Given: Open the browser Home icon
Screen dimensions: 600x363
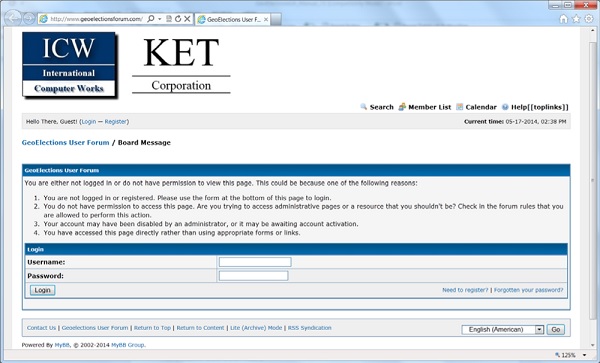Looking at the screenshot, I should click(563, 19).
